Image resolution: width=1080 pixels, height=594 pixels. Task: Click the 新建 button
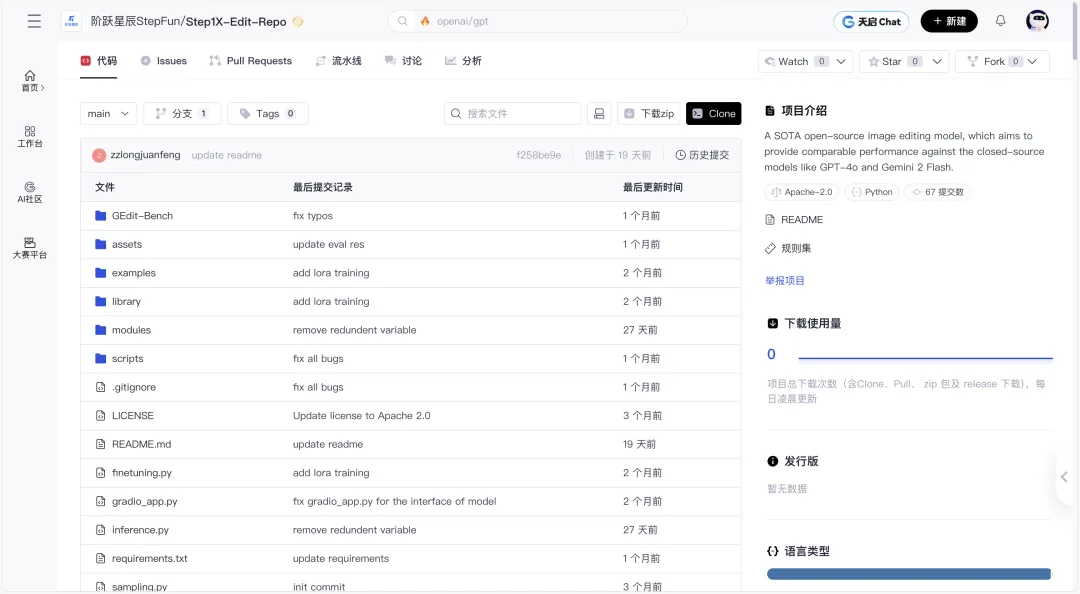949,21
